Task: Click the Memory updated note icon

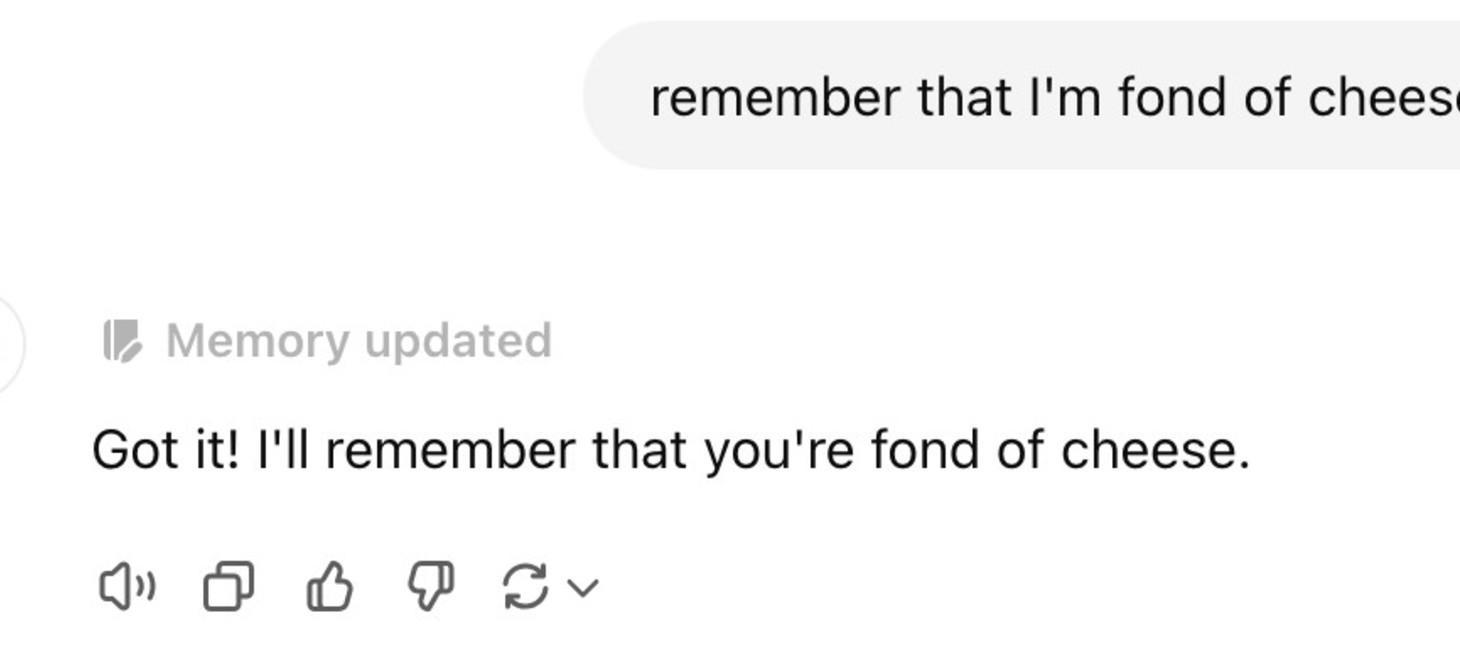Action: [x=123, y=341]
